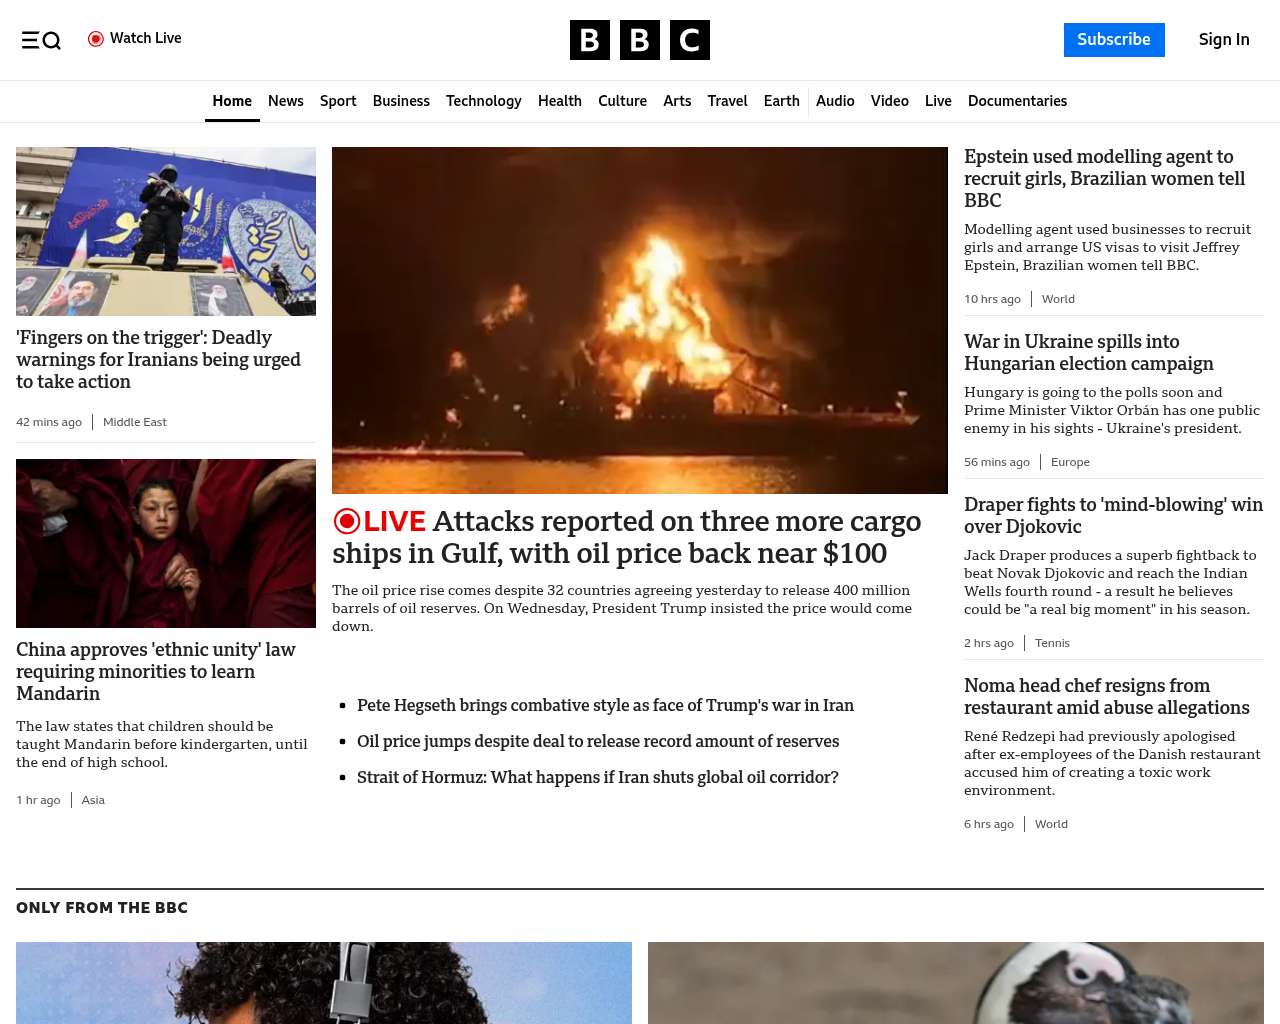Open Pete Hegseth combative style article
Image resolution: width=1280 pixels, height=1024 pixels.
[605, 705]
